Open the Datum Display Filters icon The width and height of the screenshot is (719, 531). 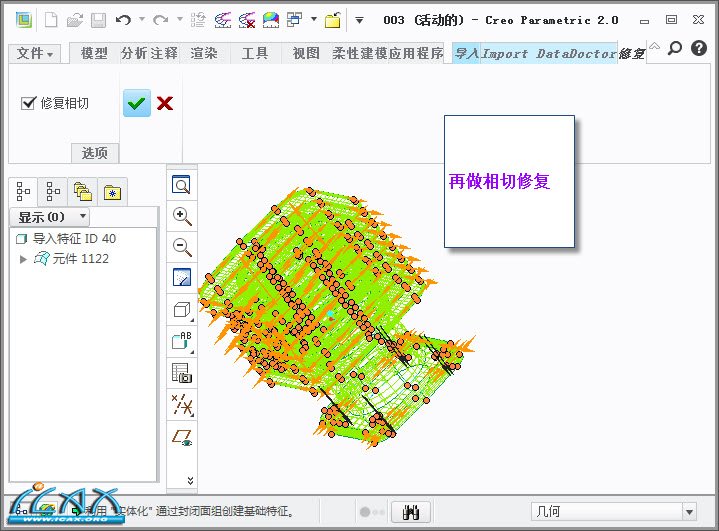click(x=182, y=404)
